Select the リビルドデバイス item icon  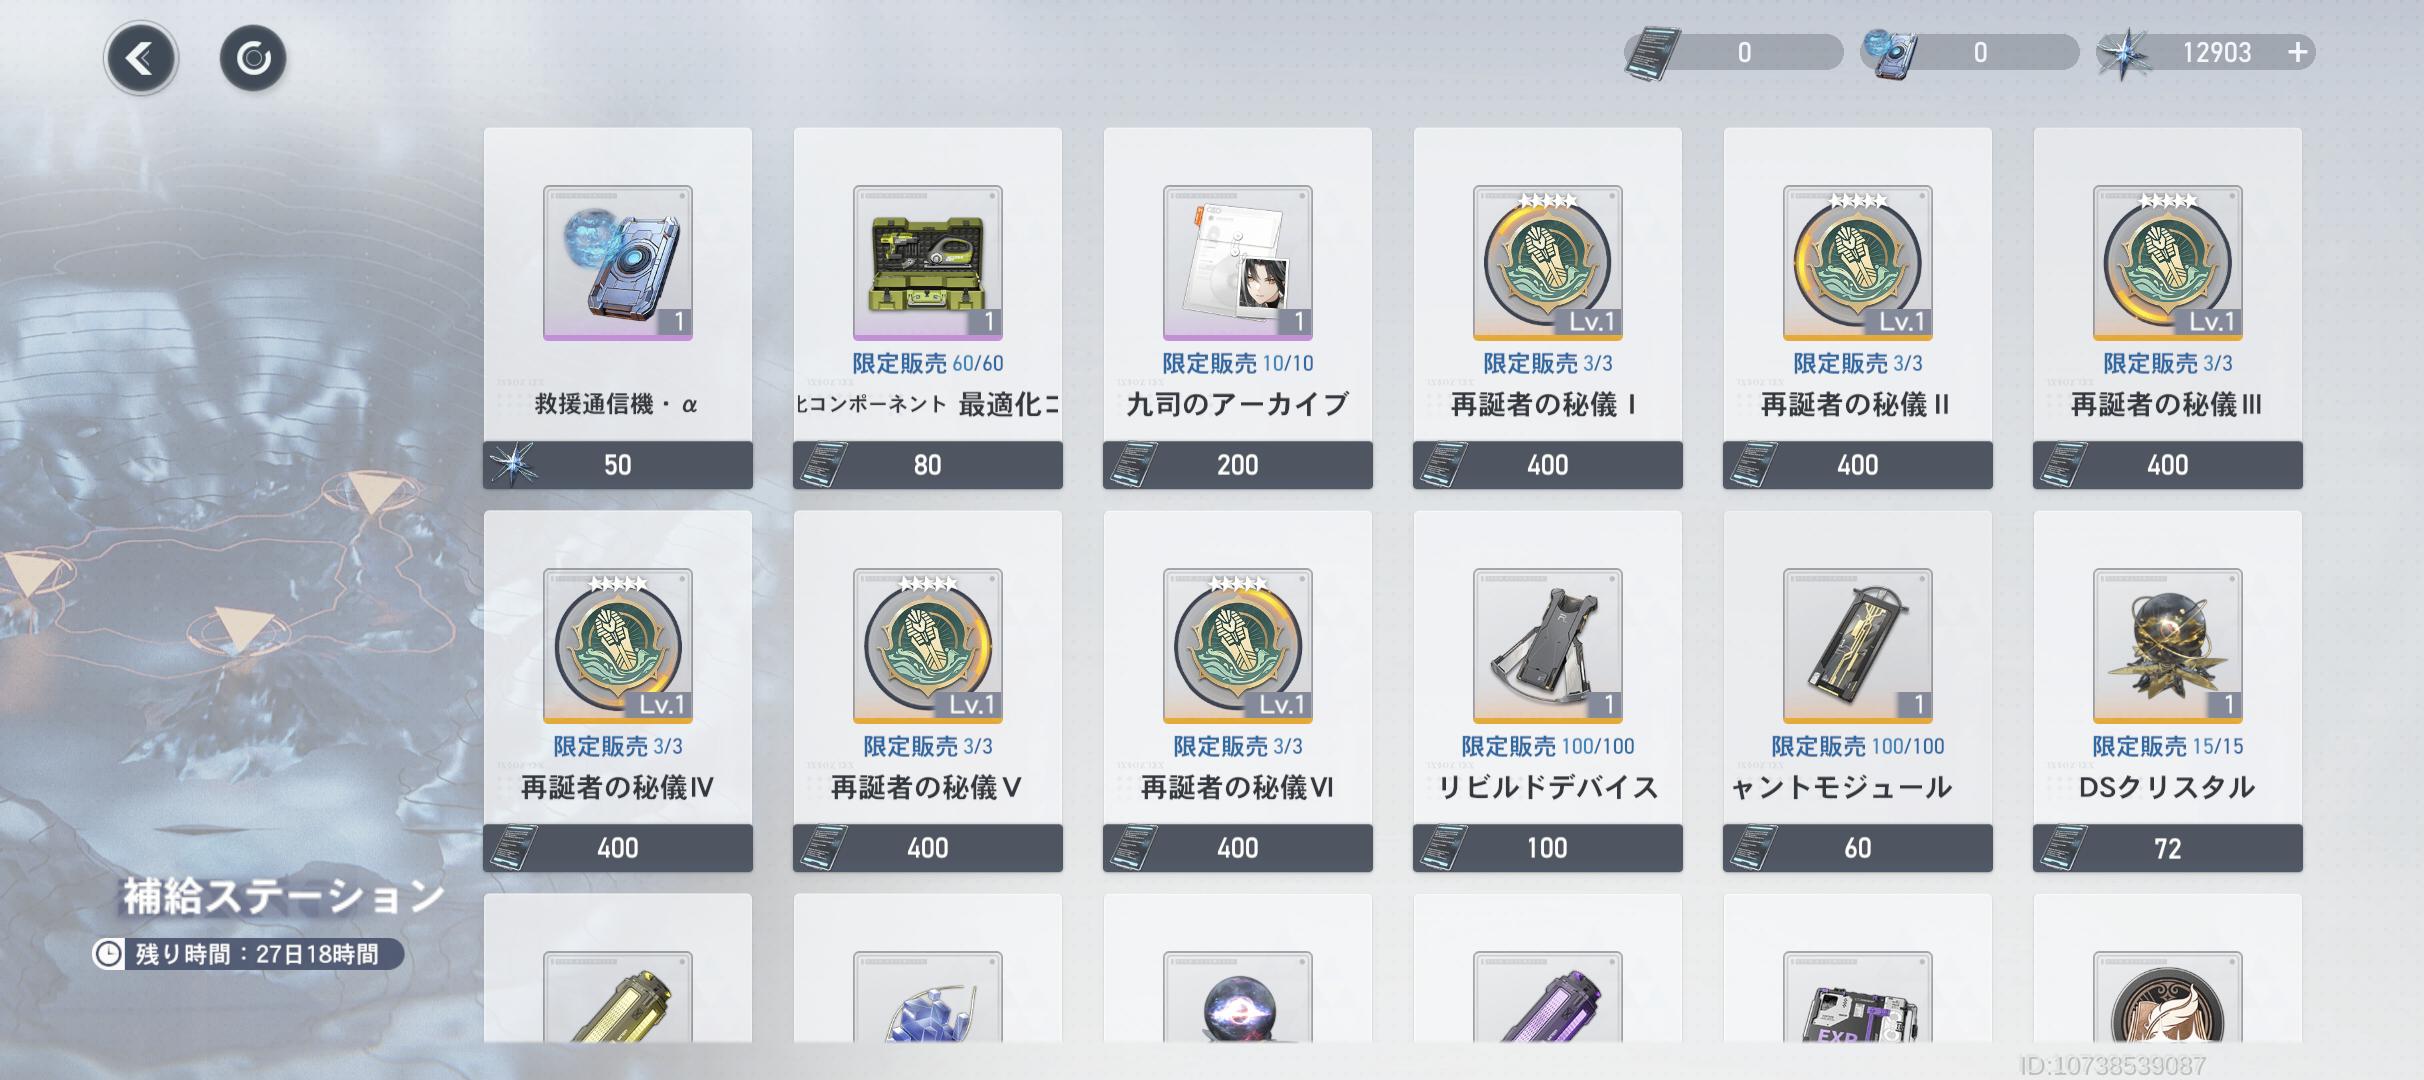pyautogui.click(x=1548, y=646)
